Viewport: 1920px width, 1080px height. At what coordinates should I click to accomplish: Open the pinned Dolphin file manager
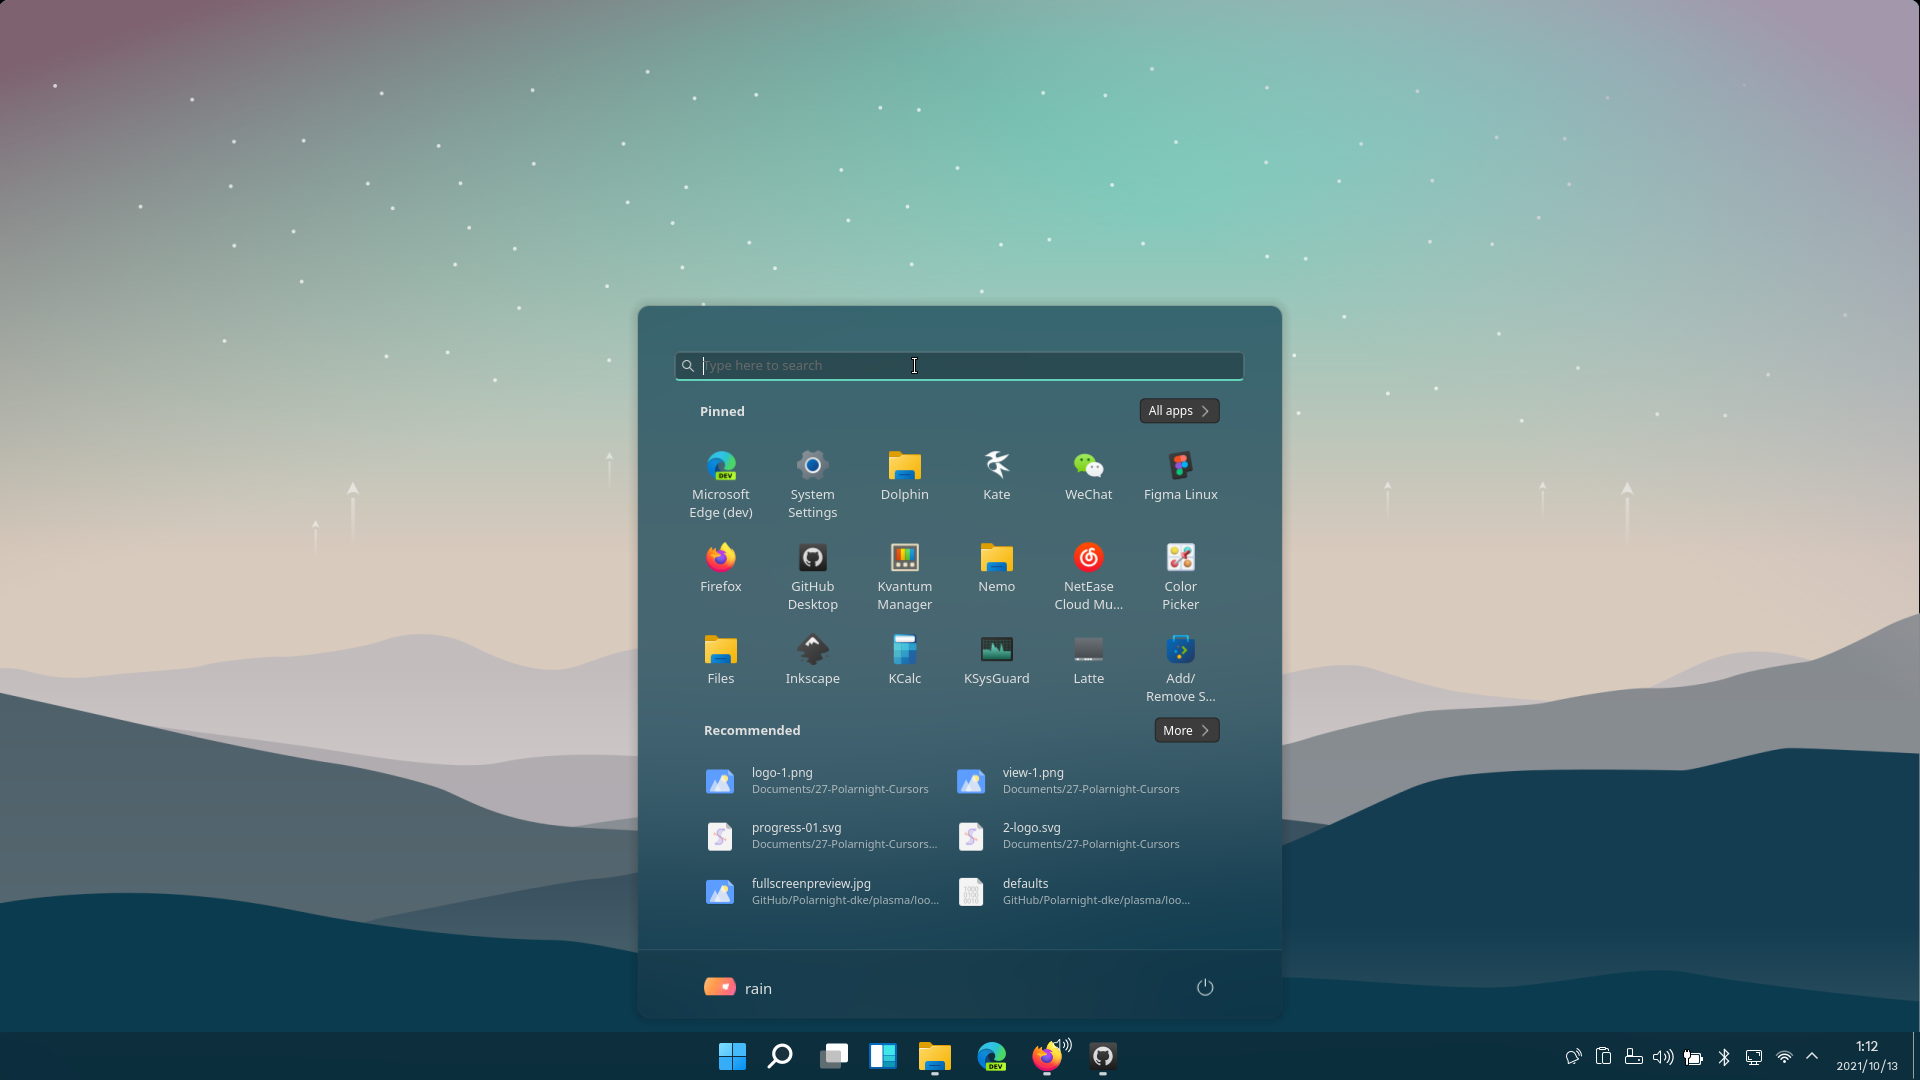(904, 476)
